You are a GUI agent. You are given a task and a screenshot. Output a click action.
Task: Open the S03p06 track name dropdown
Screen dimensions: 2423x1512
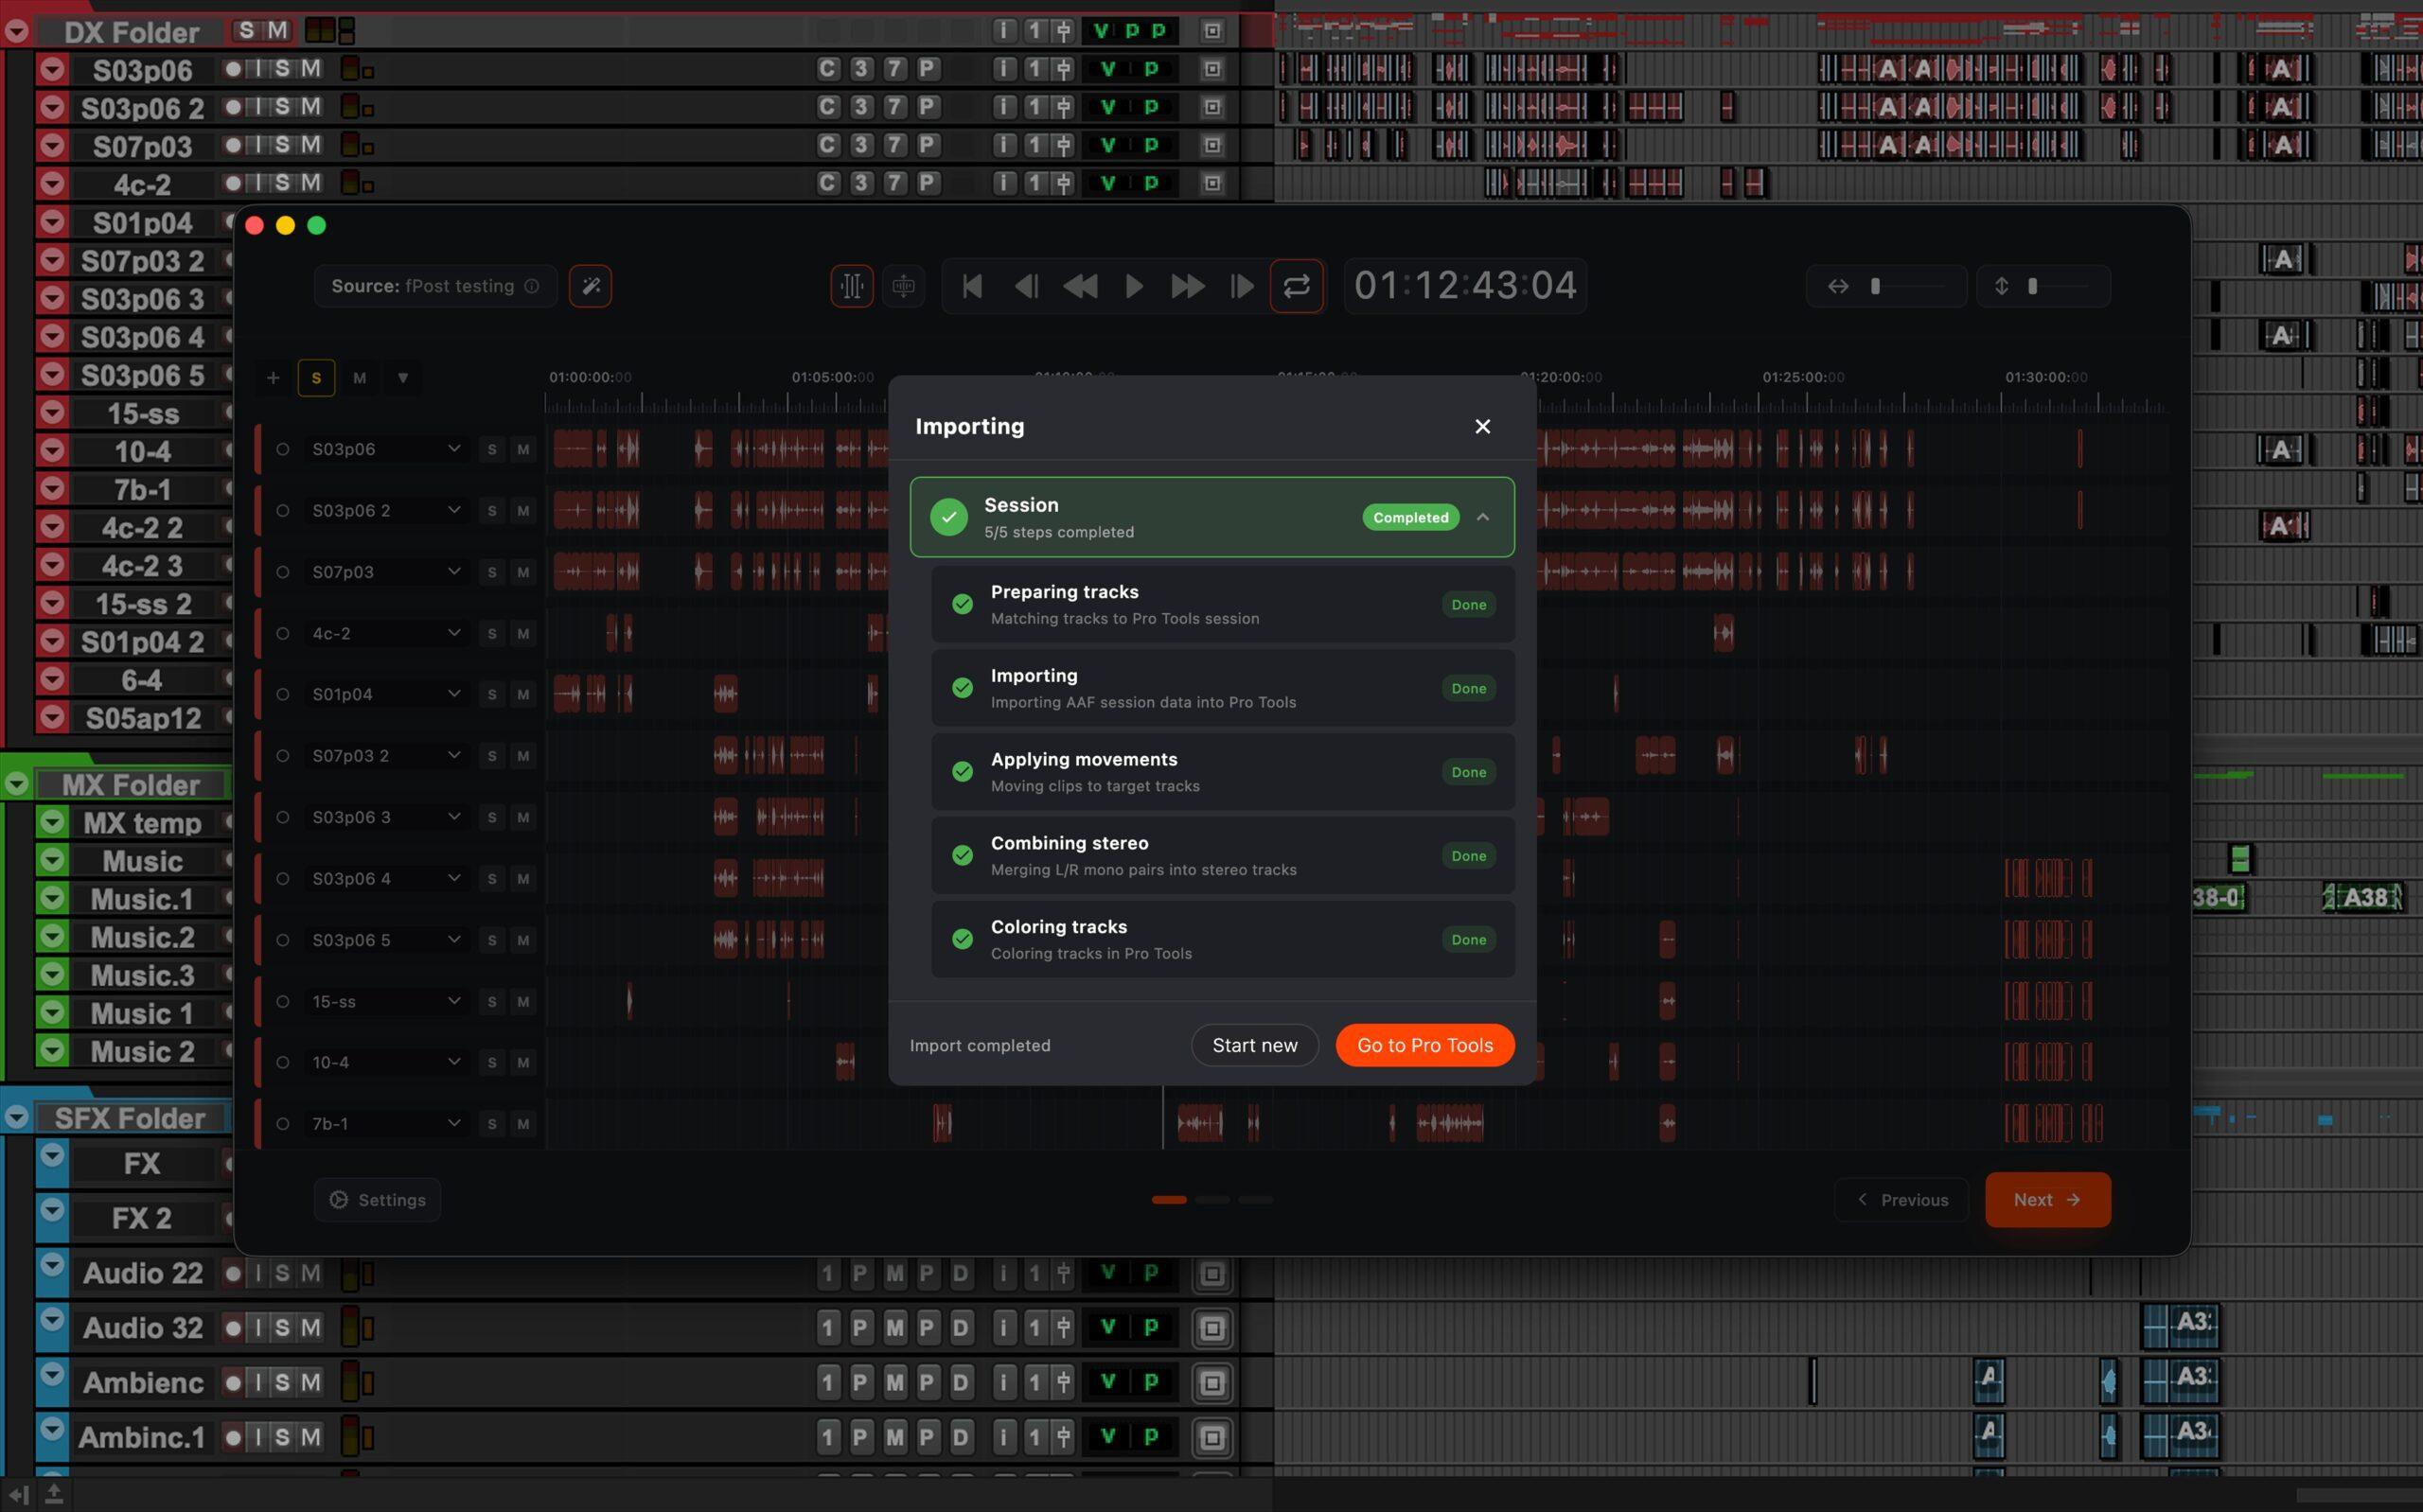[454, 449]
